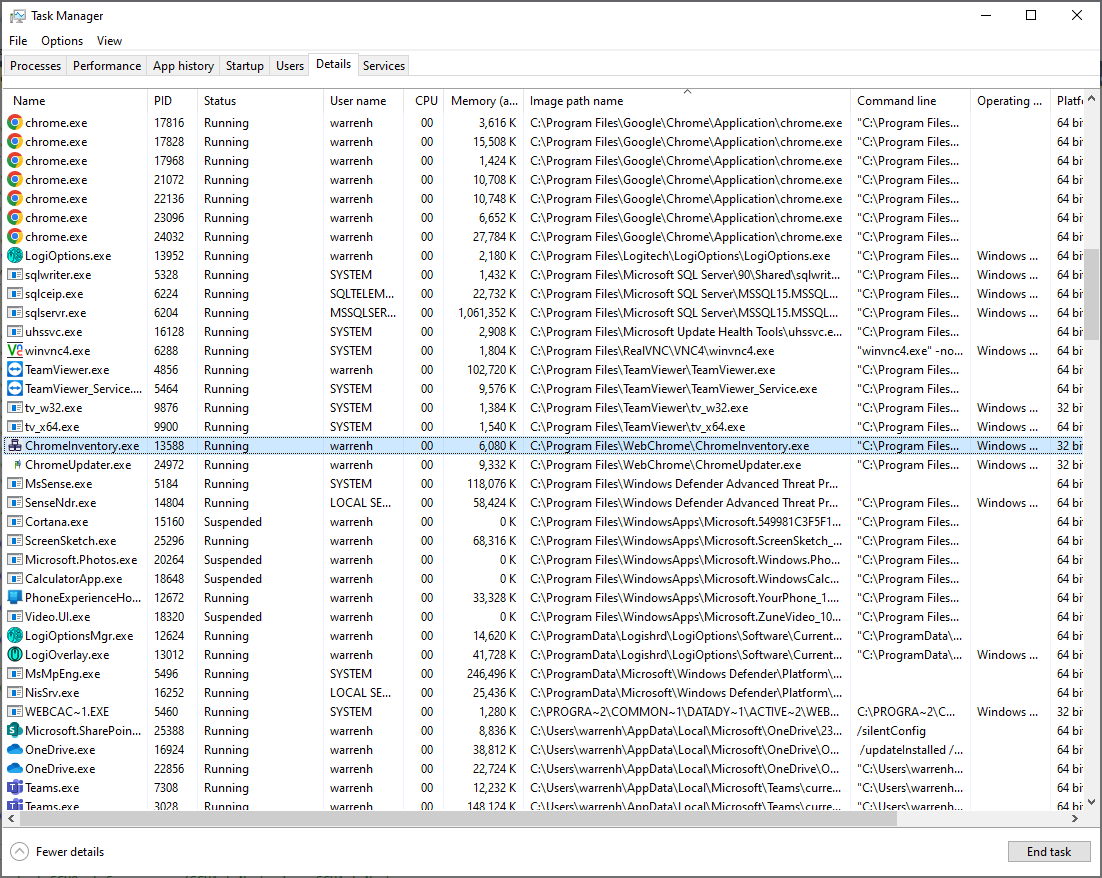Click the Microsoft.SharePoint icon

(x=15, y=730)
